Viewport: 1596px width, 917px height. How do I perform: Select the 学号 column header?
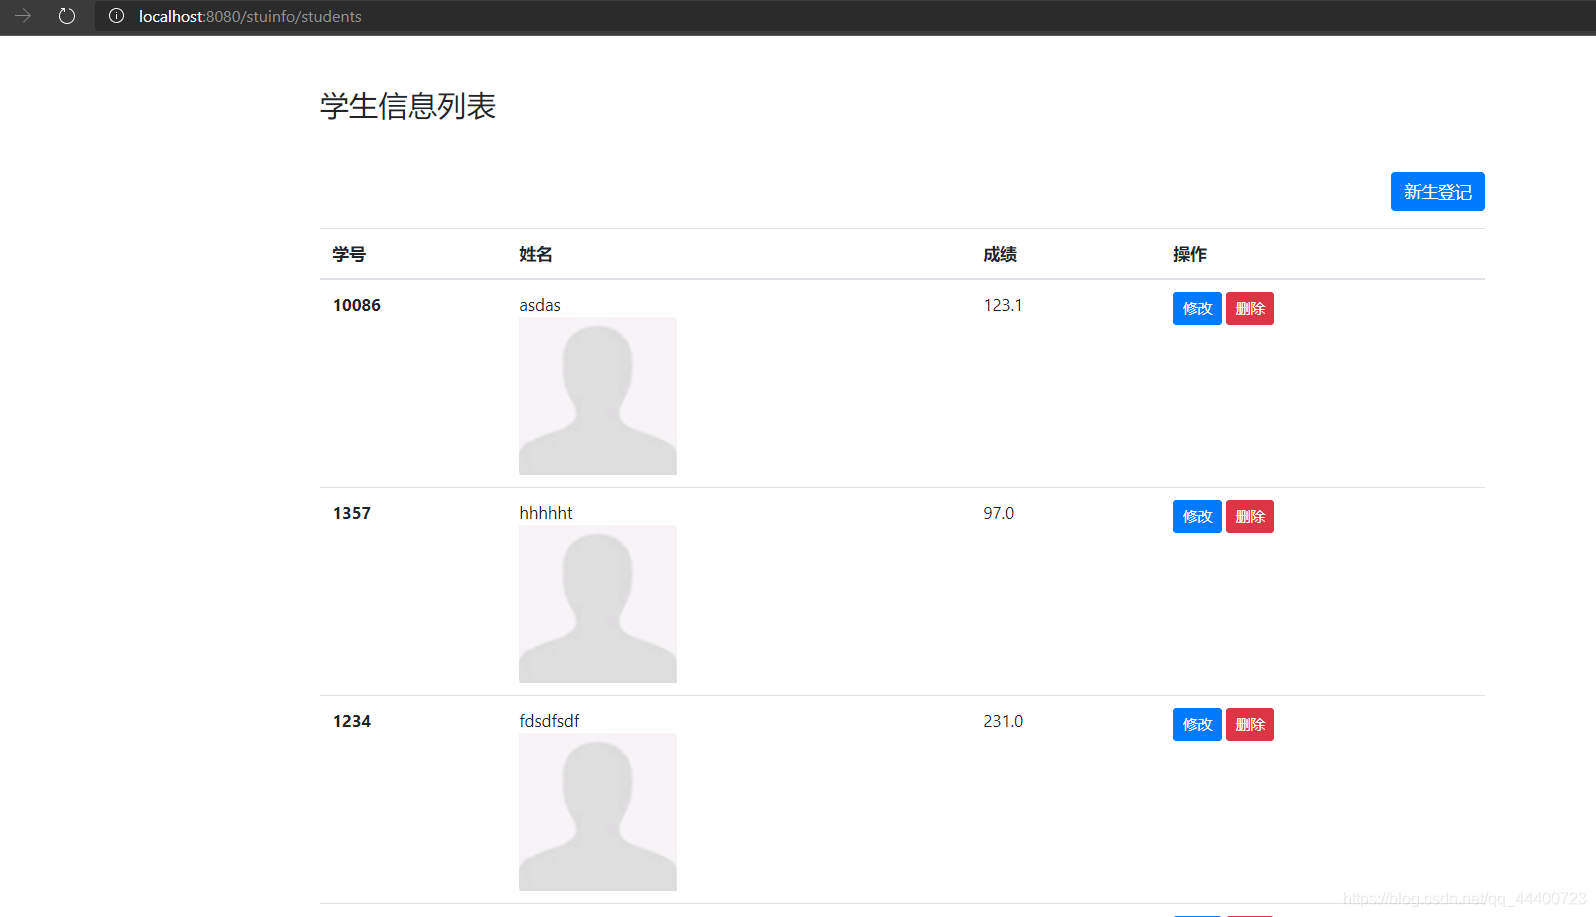tap(349, 254)
